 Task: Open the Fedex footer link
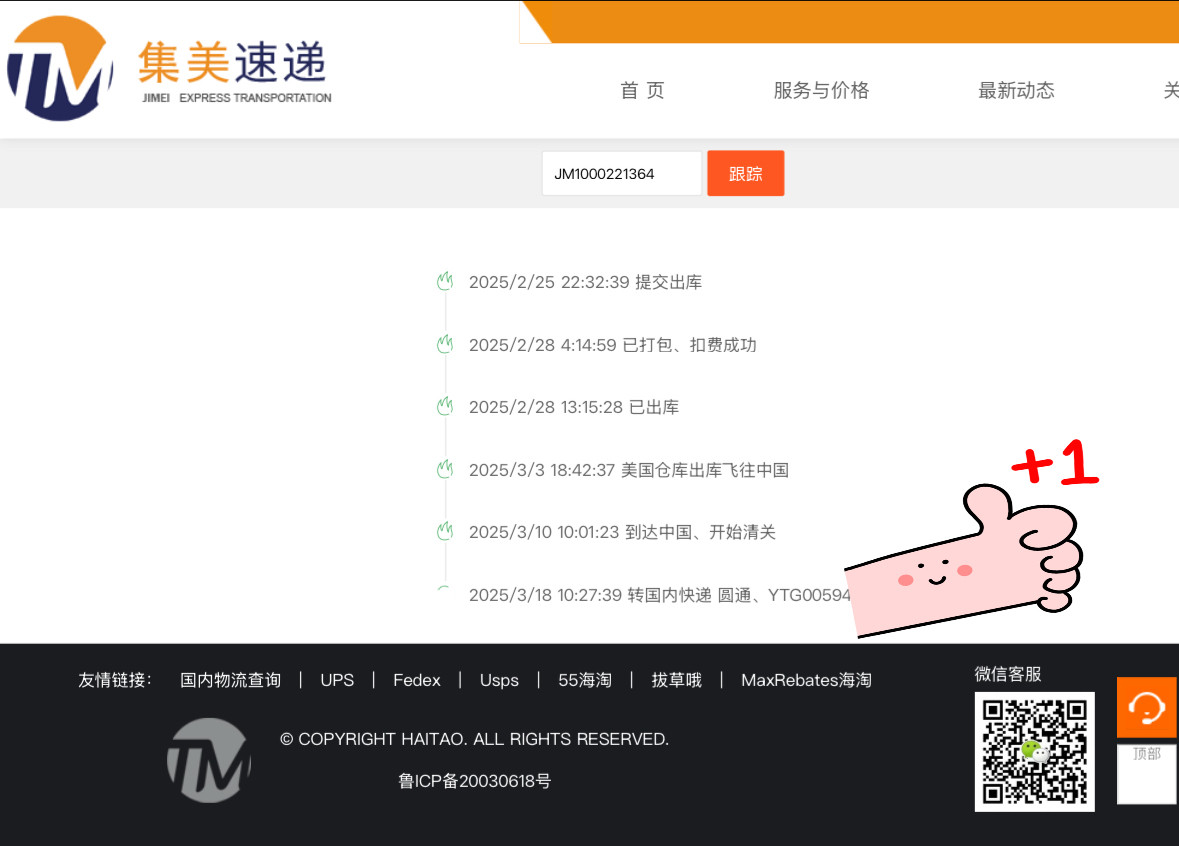click(x=416, y=680)
